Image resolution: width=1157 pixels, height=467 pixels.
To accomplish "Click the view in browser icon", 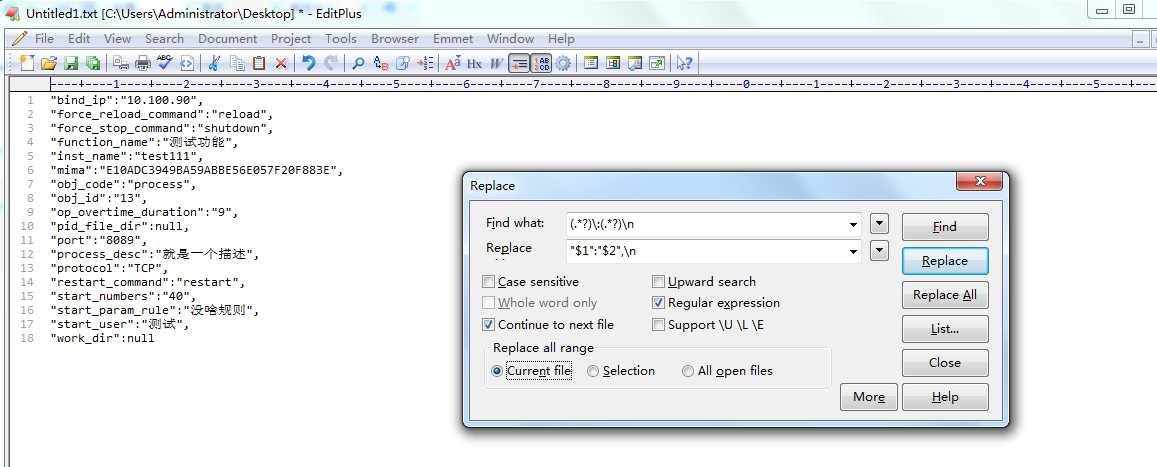I will 187,63.
